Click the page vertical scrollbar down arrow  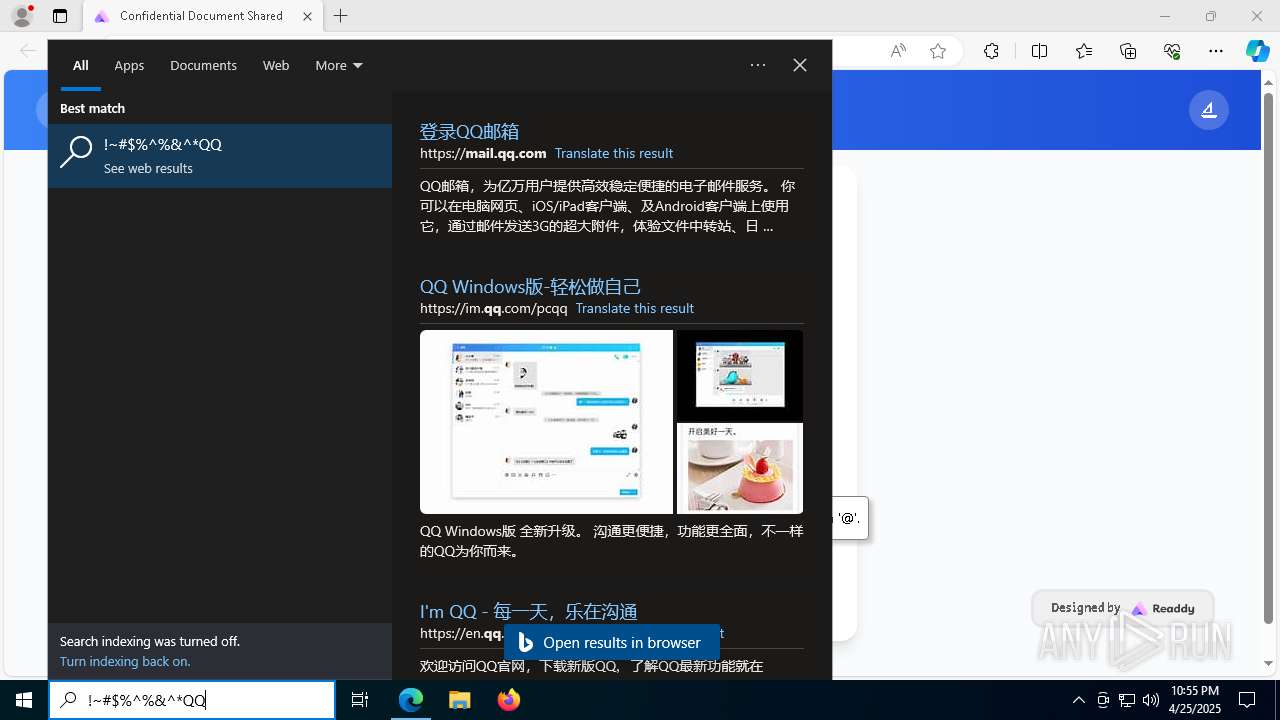(1269, 663)
